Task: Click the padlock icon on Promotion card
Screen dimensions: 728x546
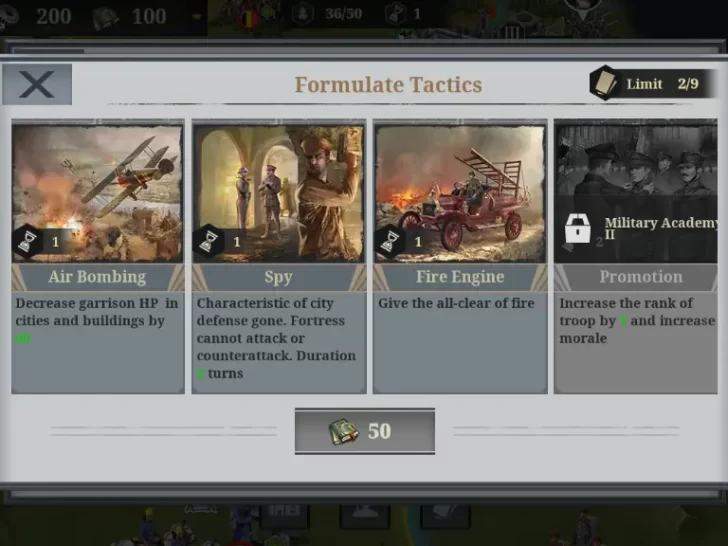Action: coord(578,228)
